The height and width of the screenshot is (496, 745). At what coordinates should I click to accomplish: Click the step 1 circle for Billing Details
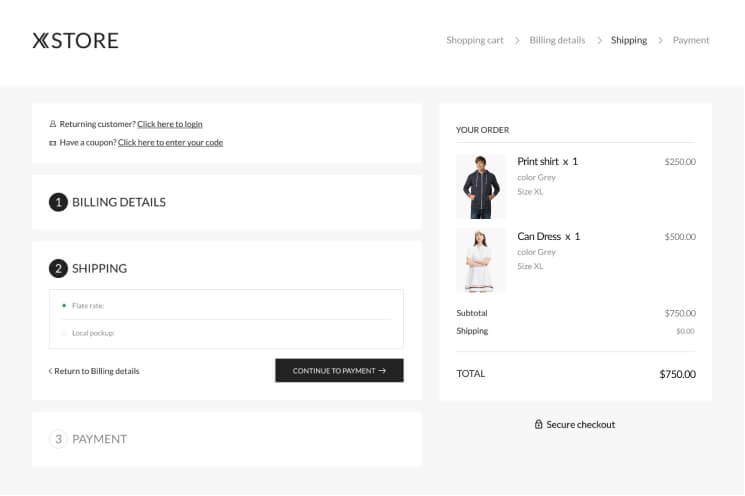click(x=58, y=202)
